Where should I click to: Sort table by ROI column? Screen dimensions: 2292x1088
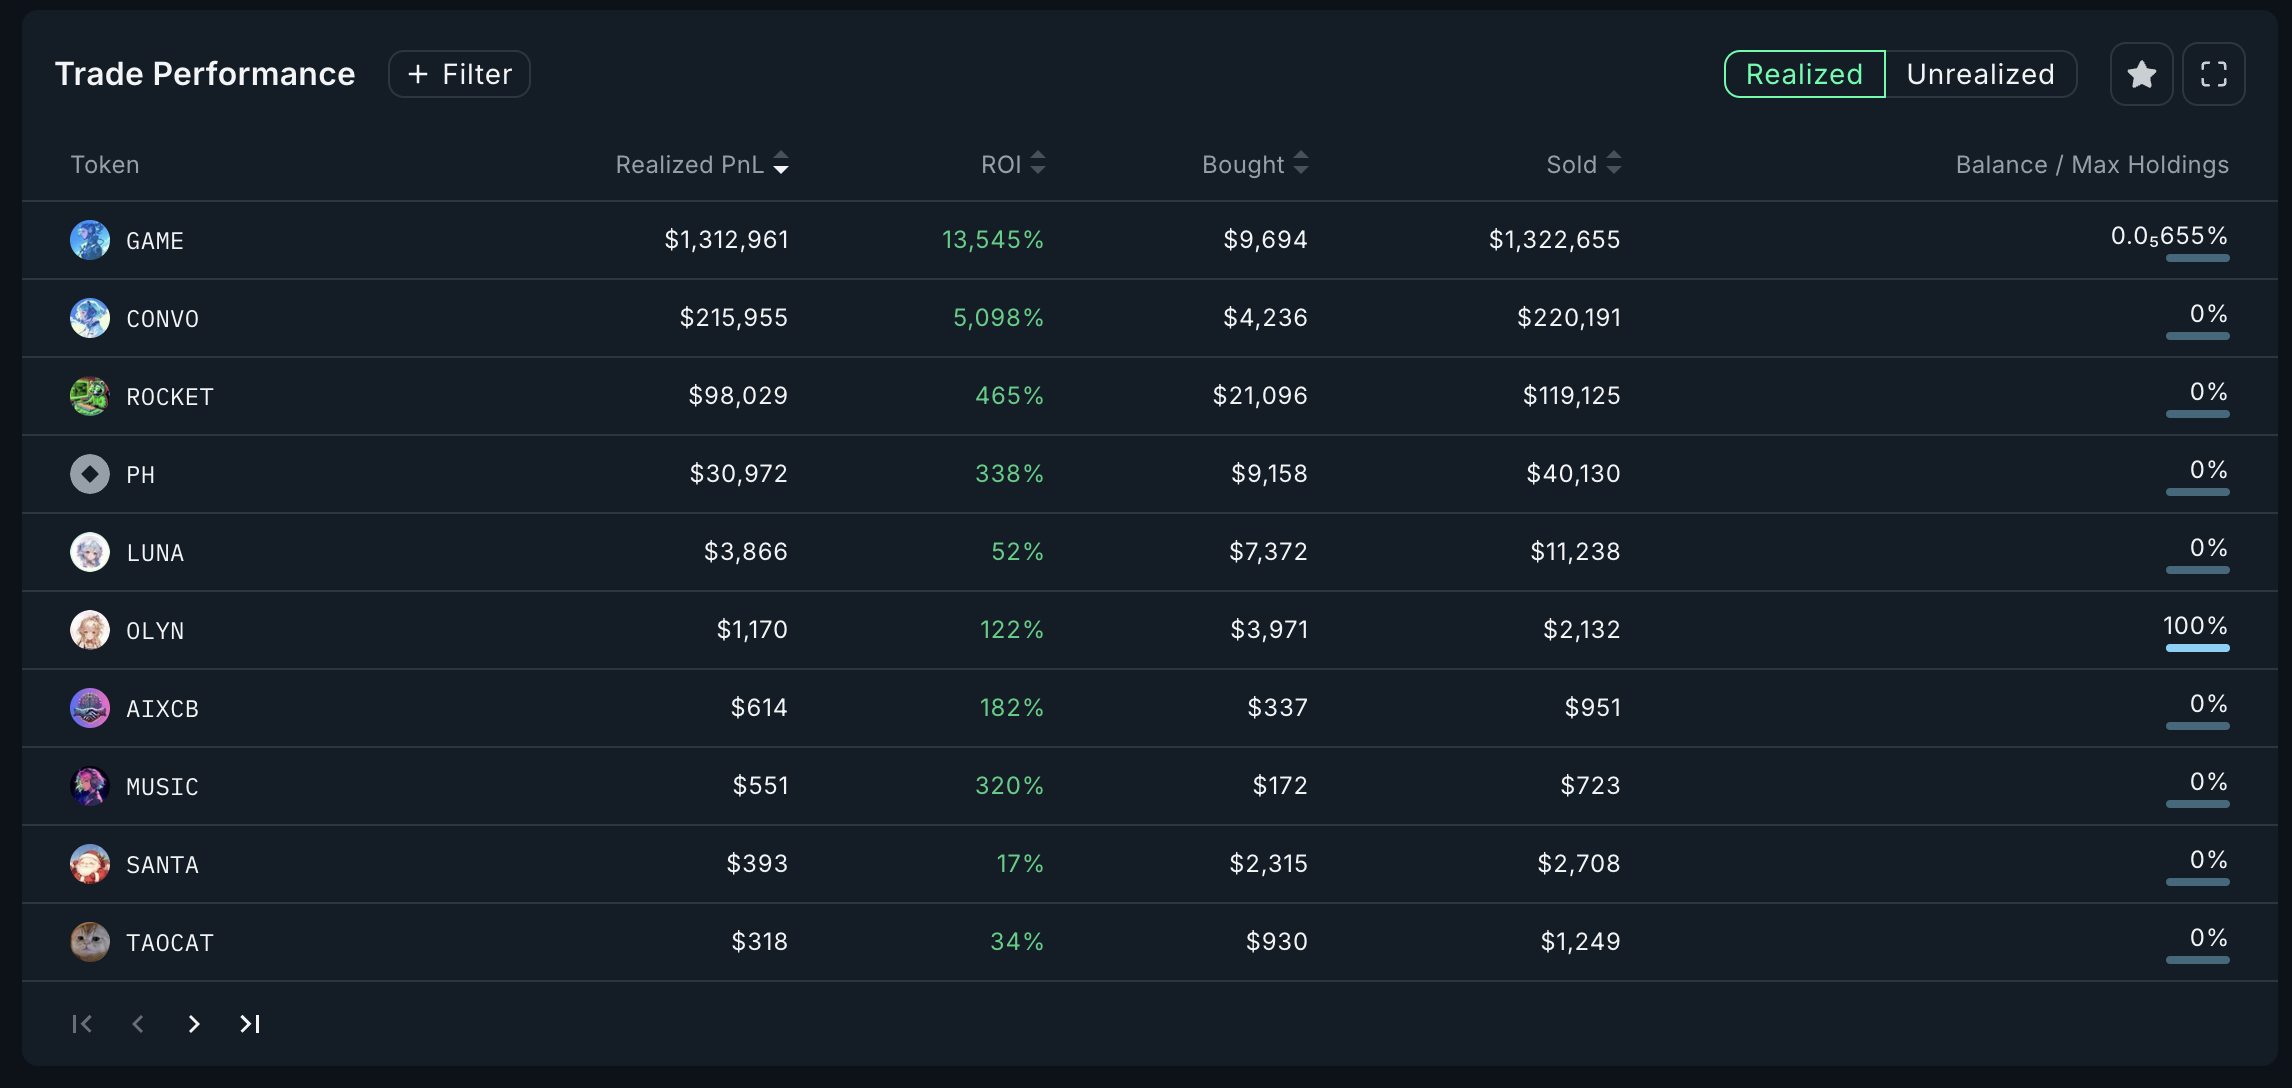(1039, 163)
